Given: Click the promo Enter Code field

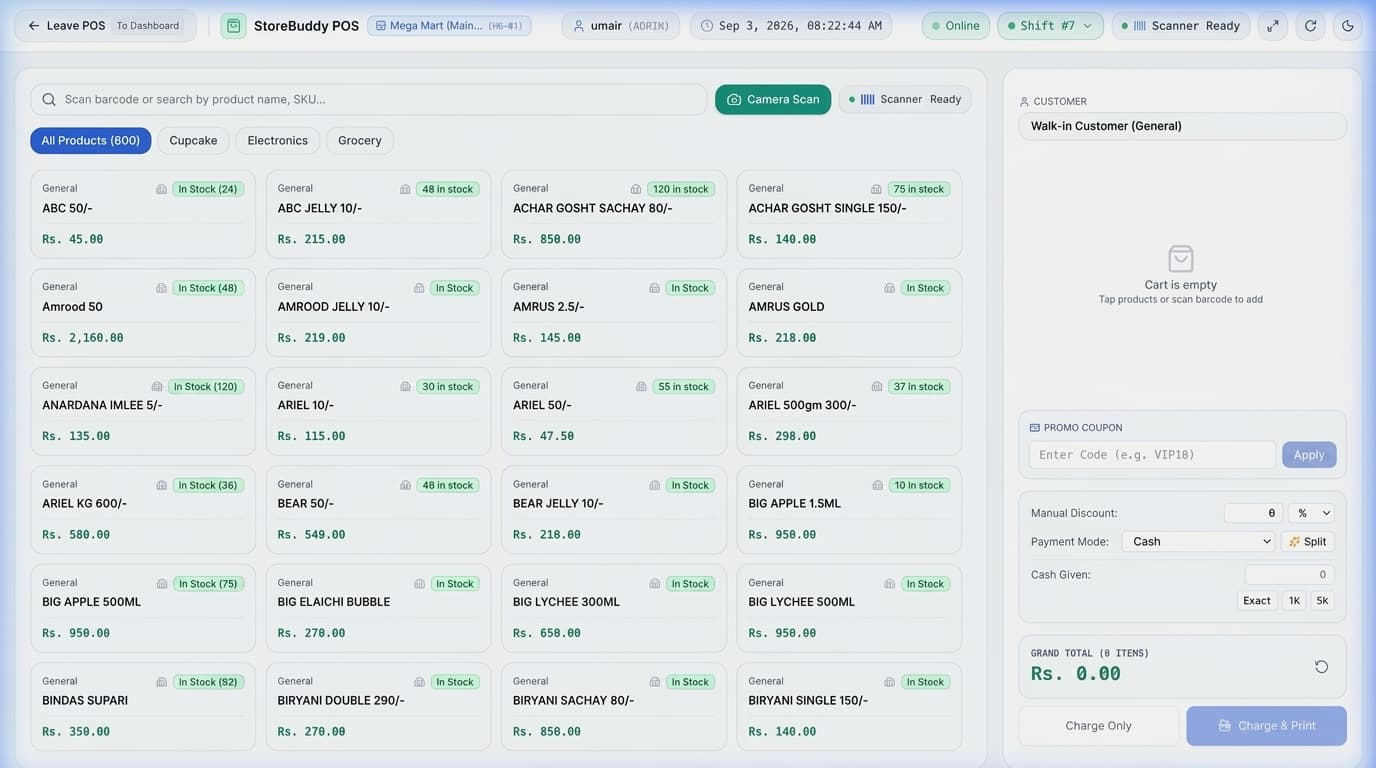Looking at the screenshot, I should point(1152,455).
